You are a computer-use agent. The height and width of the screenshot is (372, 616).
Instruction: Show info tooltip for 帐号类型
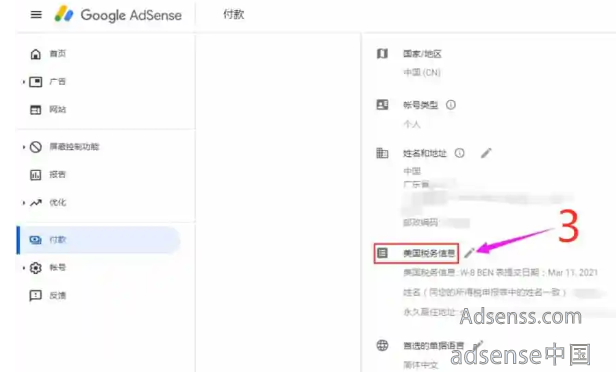click(x=451, y=105)
